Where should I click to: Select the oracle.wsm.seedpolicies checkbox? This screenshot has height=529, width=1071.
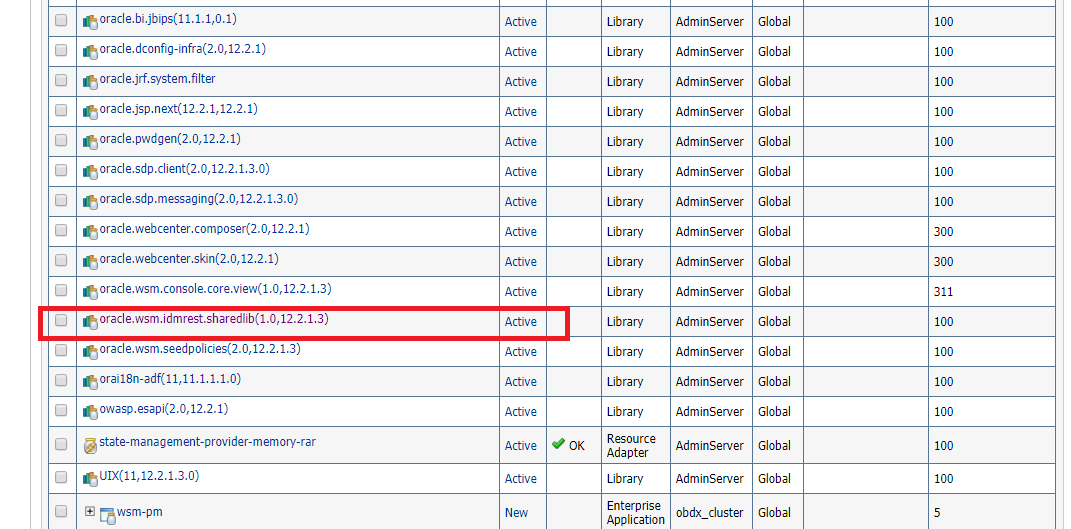point(61,350)
